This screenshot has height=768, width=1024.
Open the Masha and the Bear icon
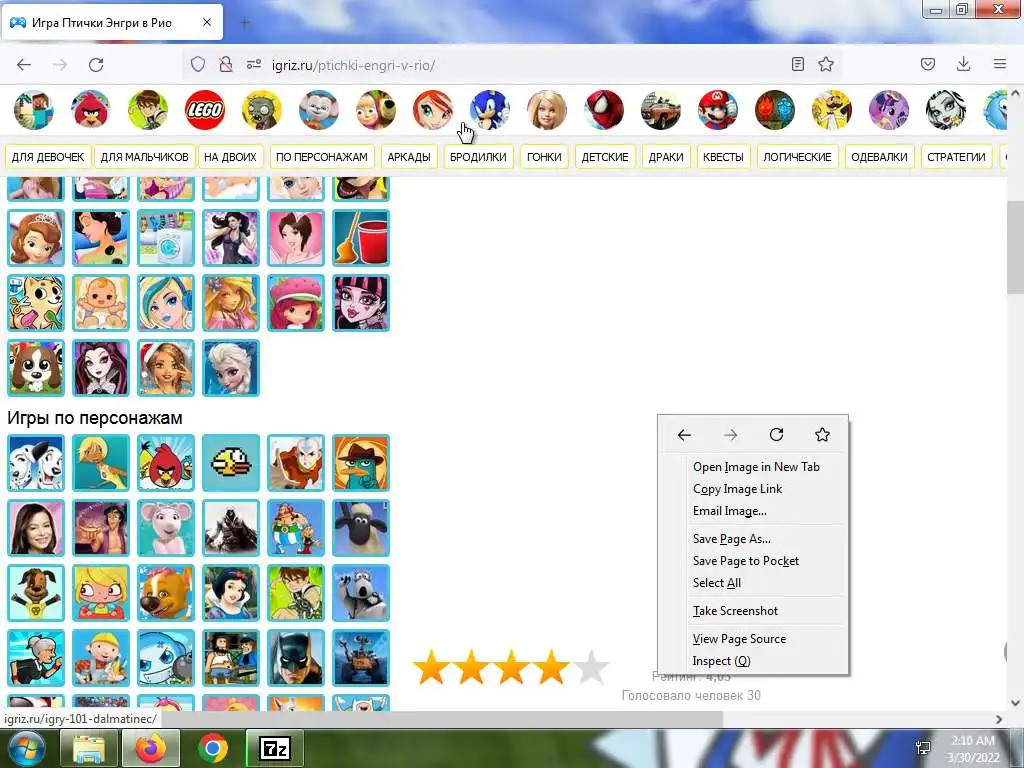[x=376, y=110]
